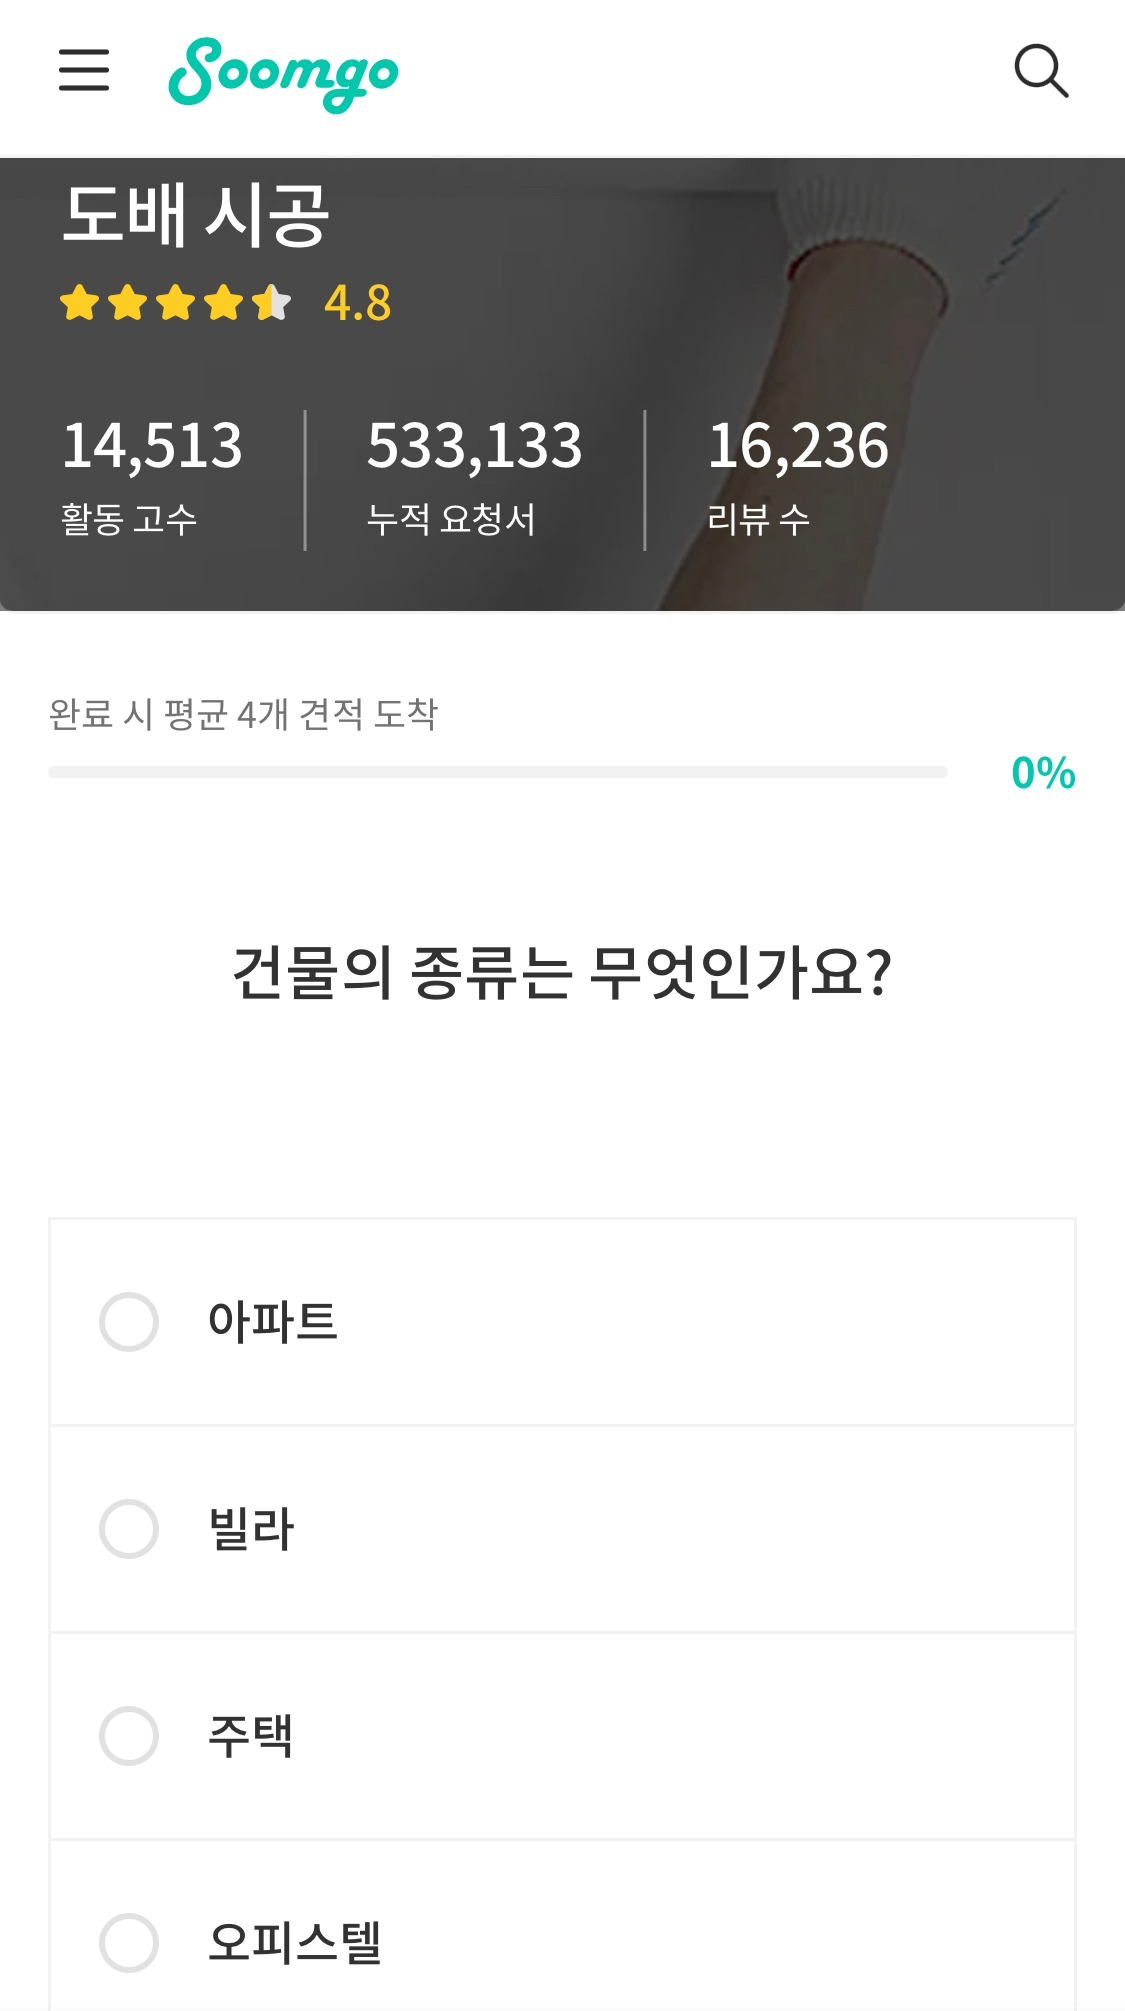Screen dimensions: 1125x2011
Task: Click the 도배 시공 title
Action: pyautogui.click(x=196, y=215)
